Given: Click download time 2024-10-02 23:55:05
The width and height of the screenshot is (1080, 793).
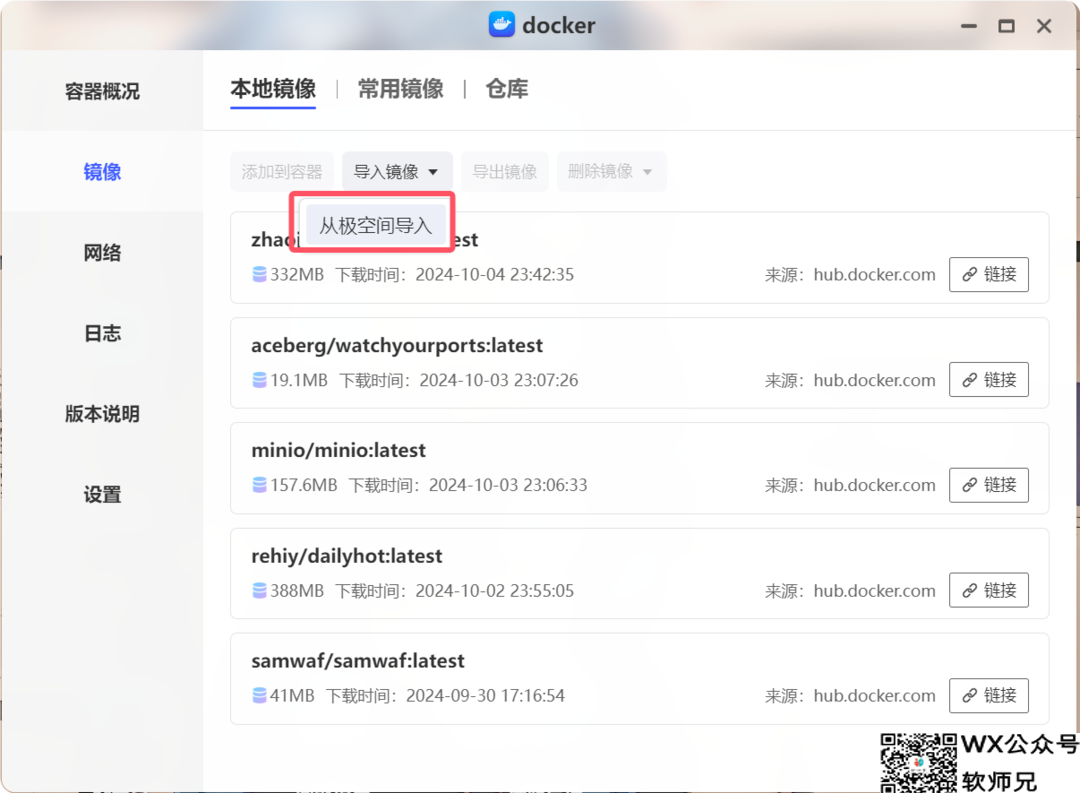Looking at the screenshot, I should (495, 590).
